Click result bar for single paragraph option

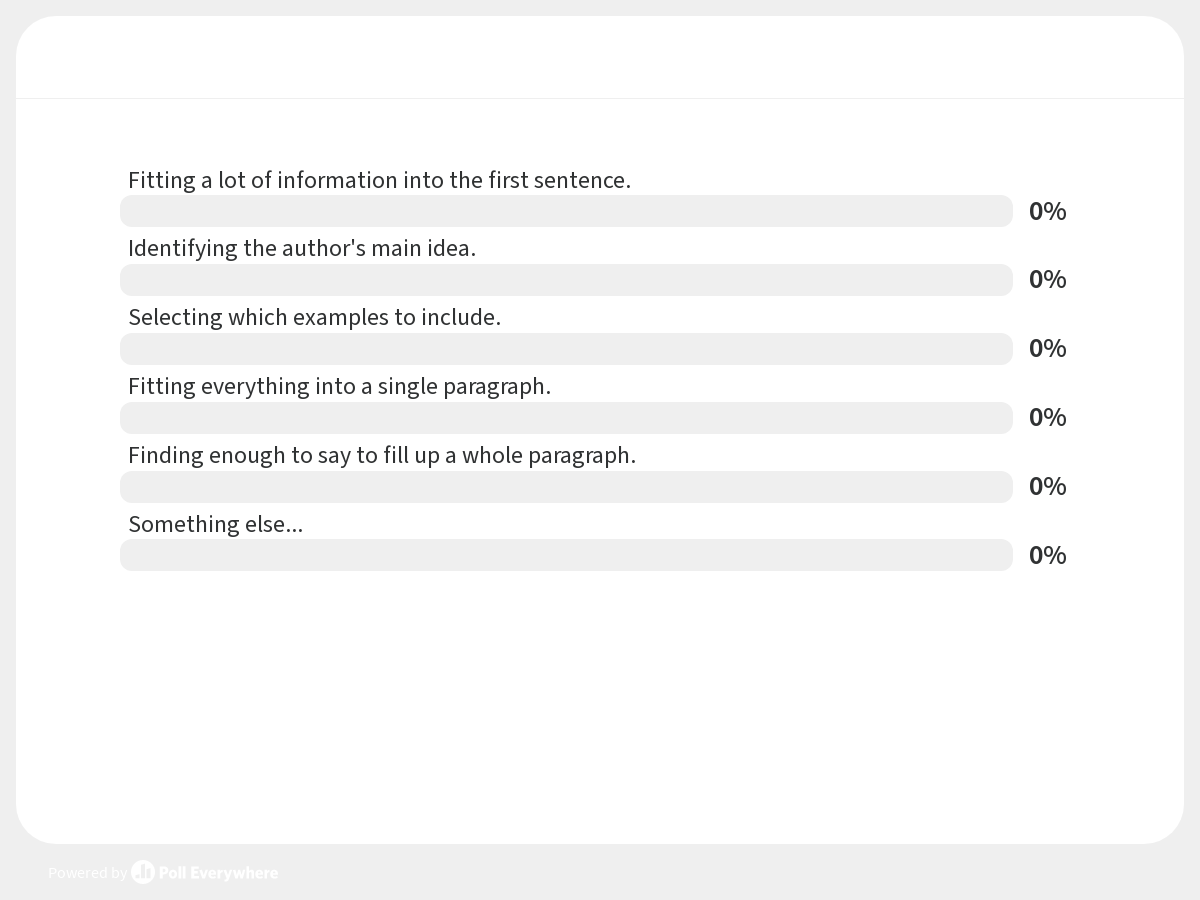tap(566, 418)
